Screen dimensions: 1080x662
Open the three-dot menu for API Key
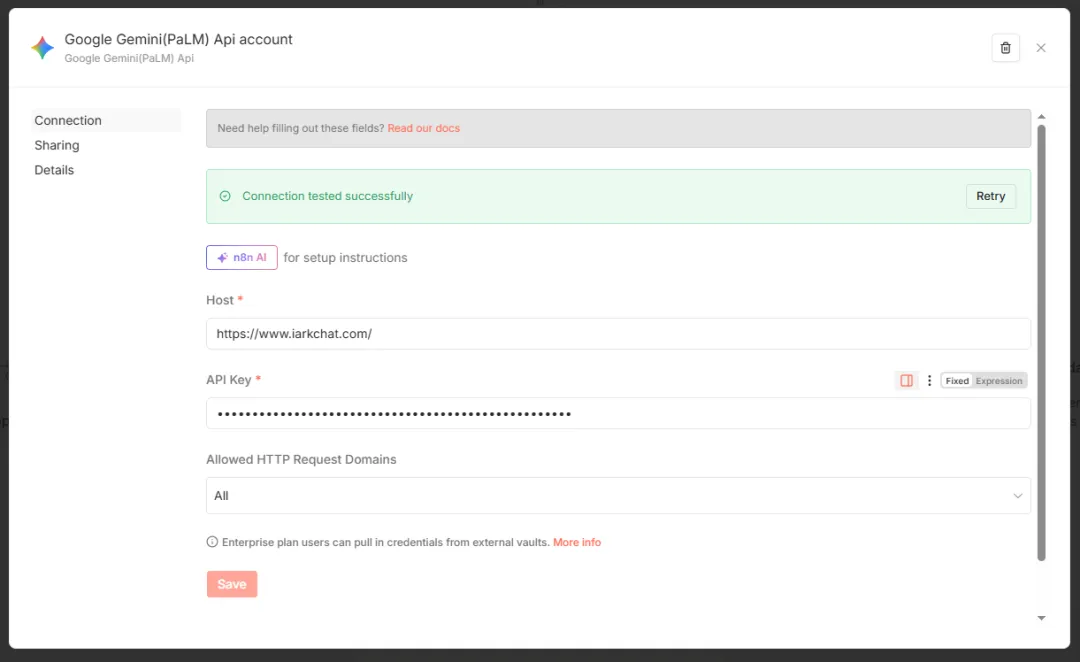tap(929, 380)
